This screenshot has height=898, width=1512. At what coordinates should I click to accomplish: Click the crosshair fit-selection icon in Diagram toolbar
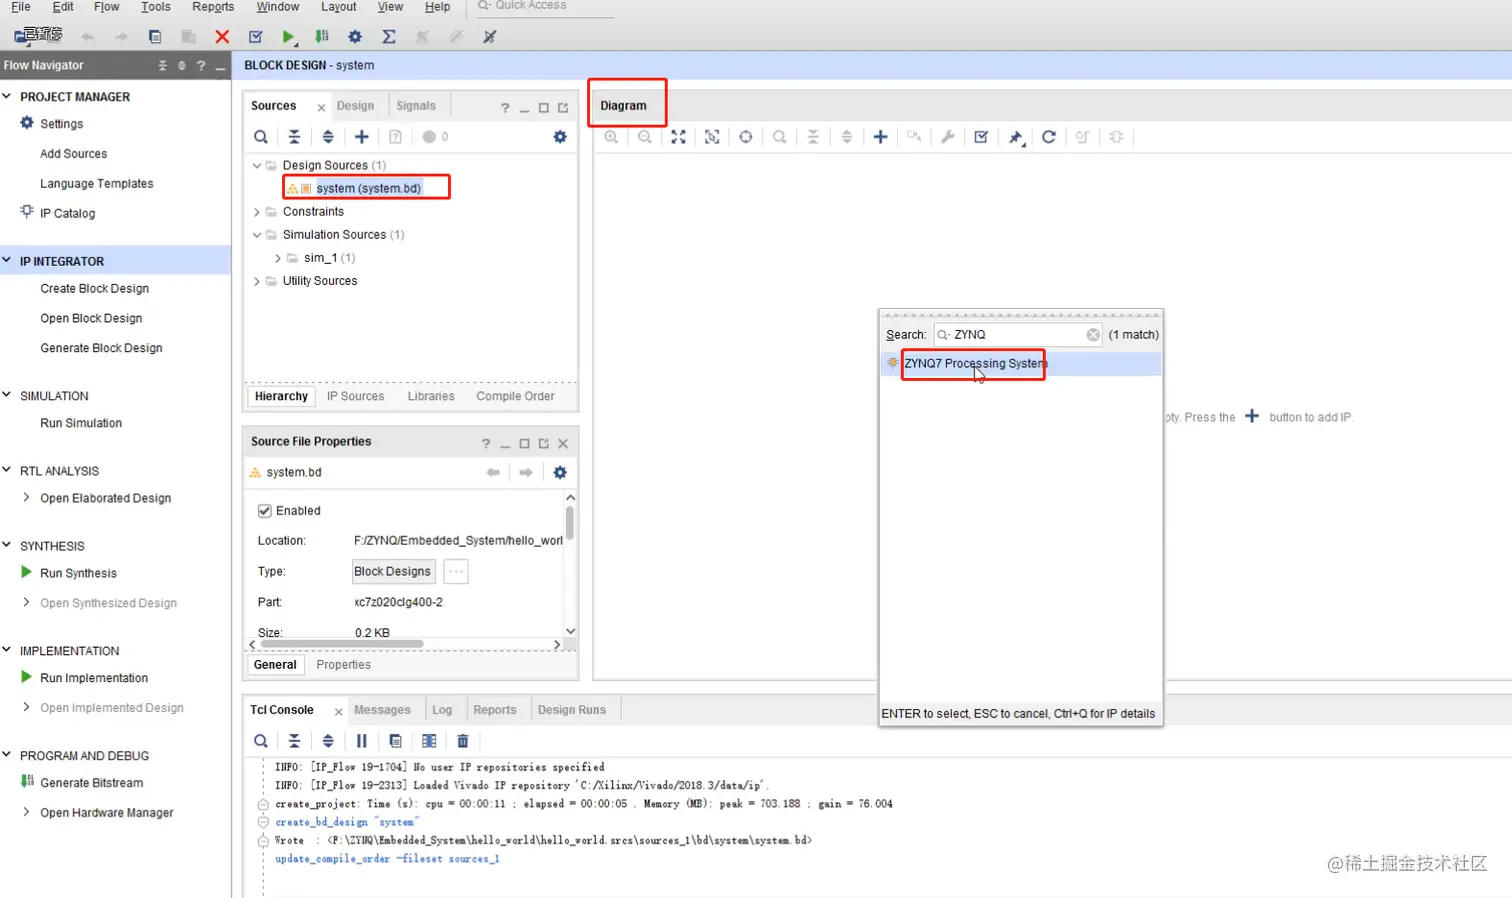[x=745, y=137]
